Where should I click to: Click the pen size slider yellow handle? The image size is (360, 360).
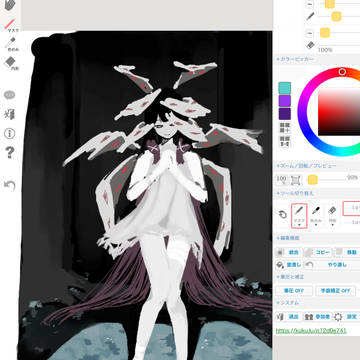tap(336, 16)
